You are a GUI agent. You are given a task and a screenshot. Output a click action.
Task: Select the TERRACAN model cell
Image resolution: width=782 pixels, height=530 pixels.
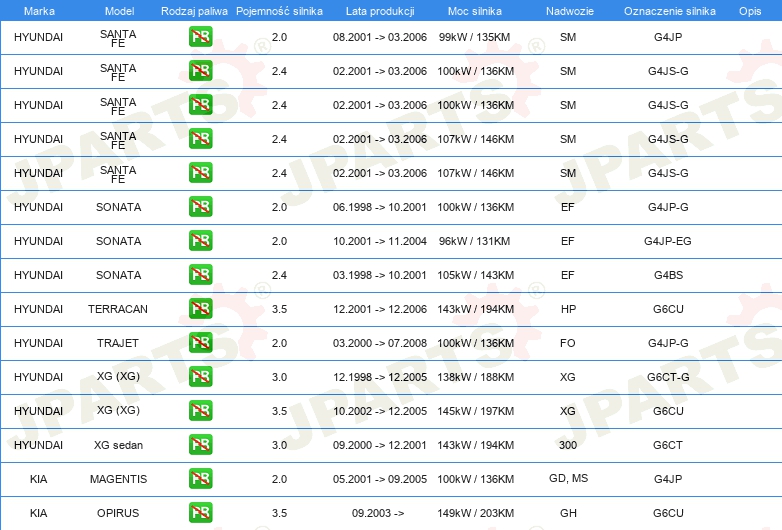click(x=118, y=309)
